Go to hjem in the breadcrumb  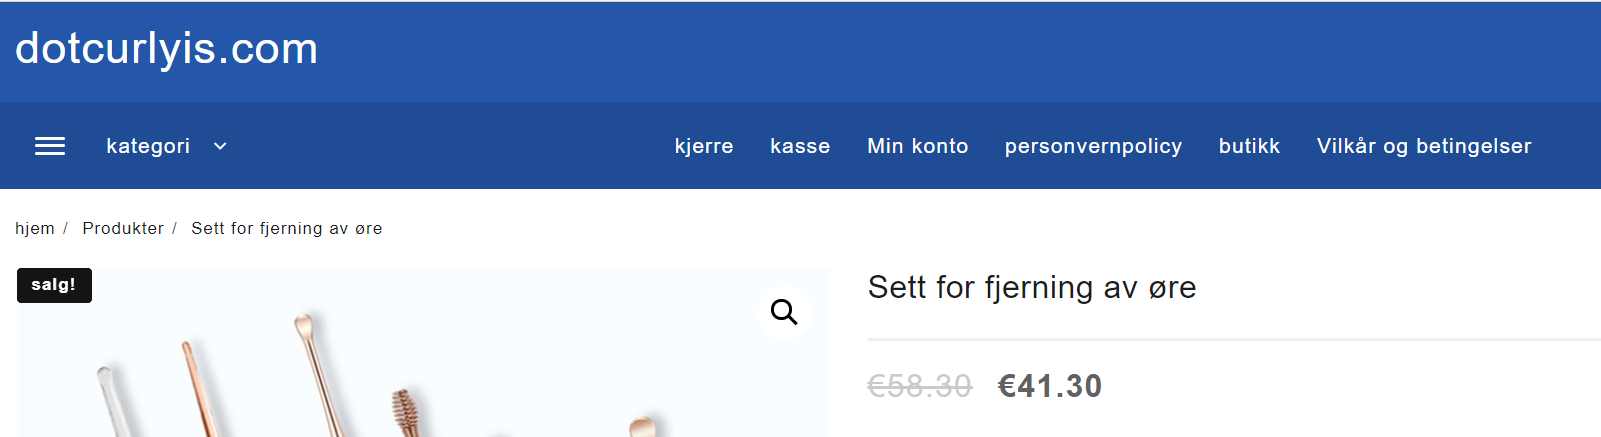pos(34,228)
